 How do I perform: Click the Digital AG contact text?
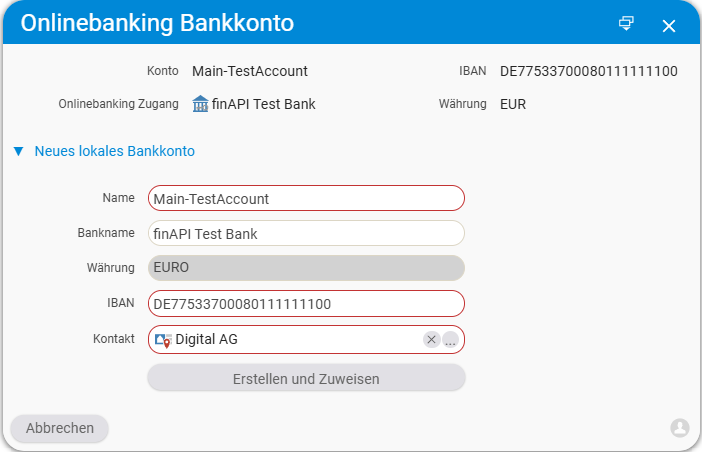click(206, 339)
